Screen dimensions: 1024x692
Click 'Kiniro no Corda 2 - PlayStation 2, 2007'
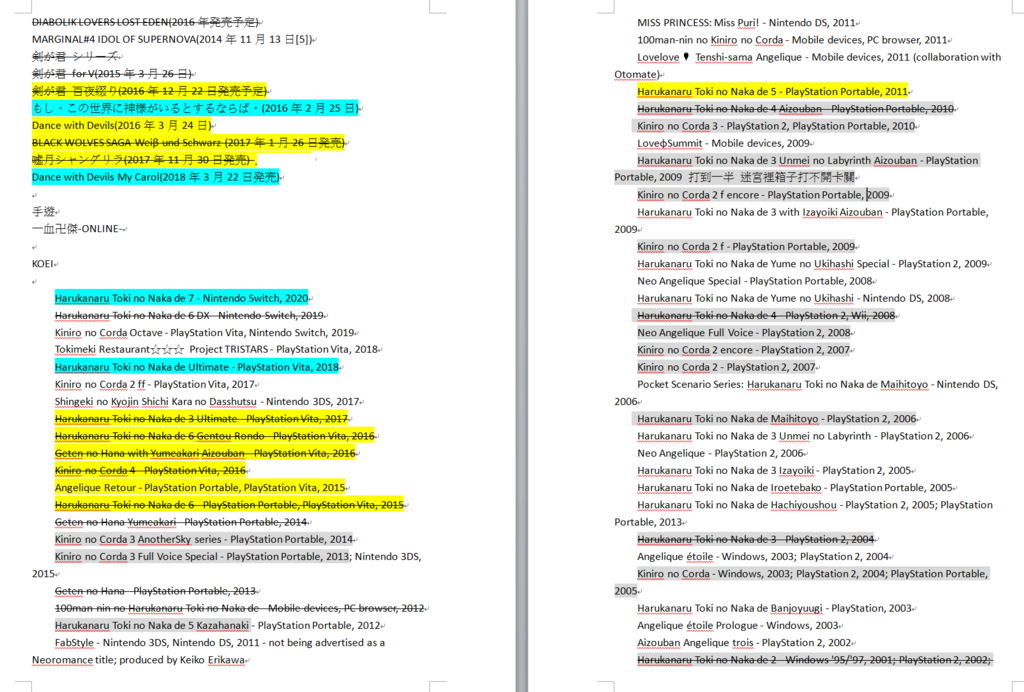(726, 367)
